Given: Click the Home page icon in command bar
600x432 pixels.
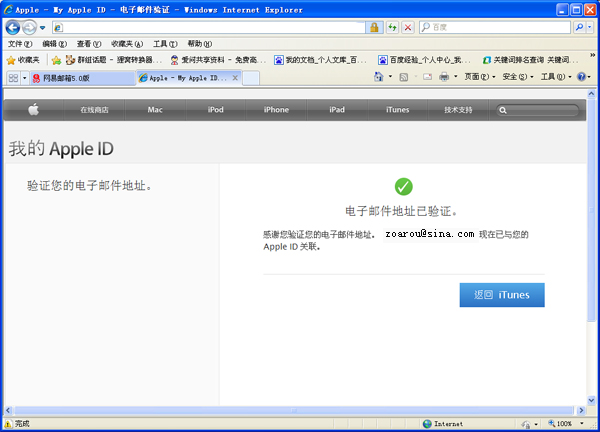Looking at the screenshot, I should pyautogui.click(x=379, y=77).
